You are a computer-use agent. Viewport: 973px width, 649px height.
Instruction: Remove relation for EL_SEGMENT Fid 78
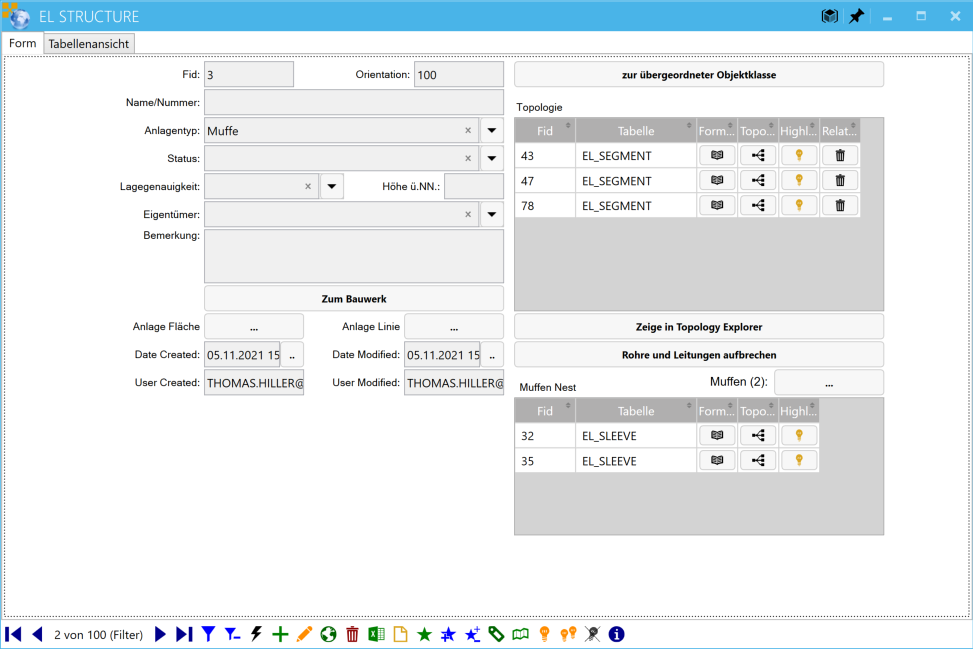(840, 206)
